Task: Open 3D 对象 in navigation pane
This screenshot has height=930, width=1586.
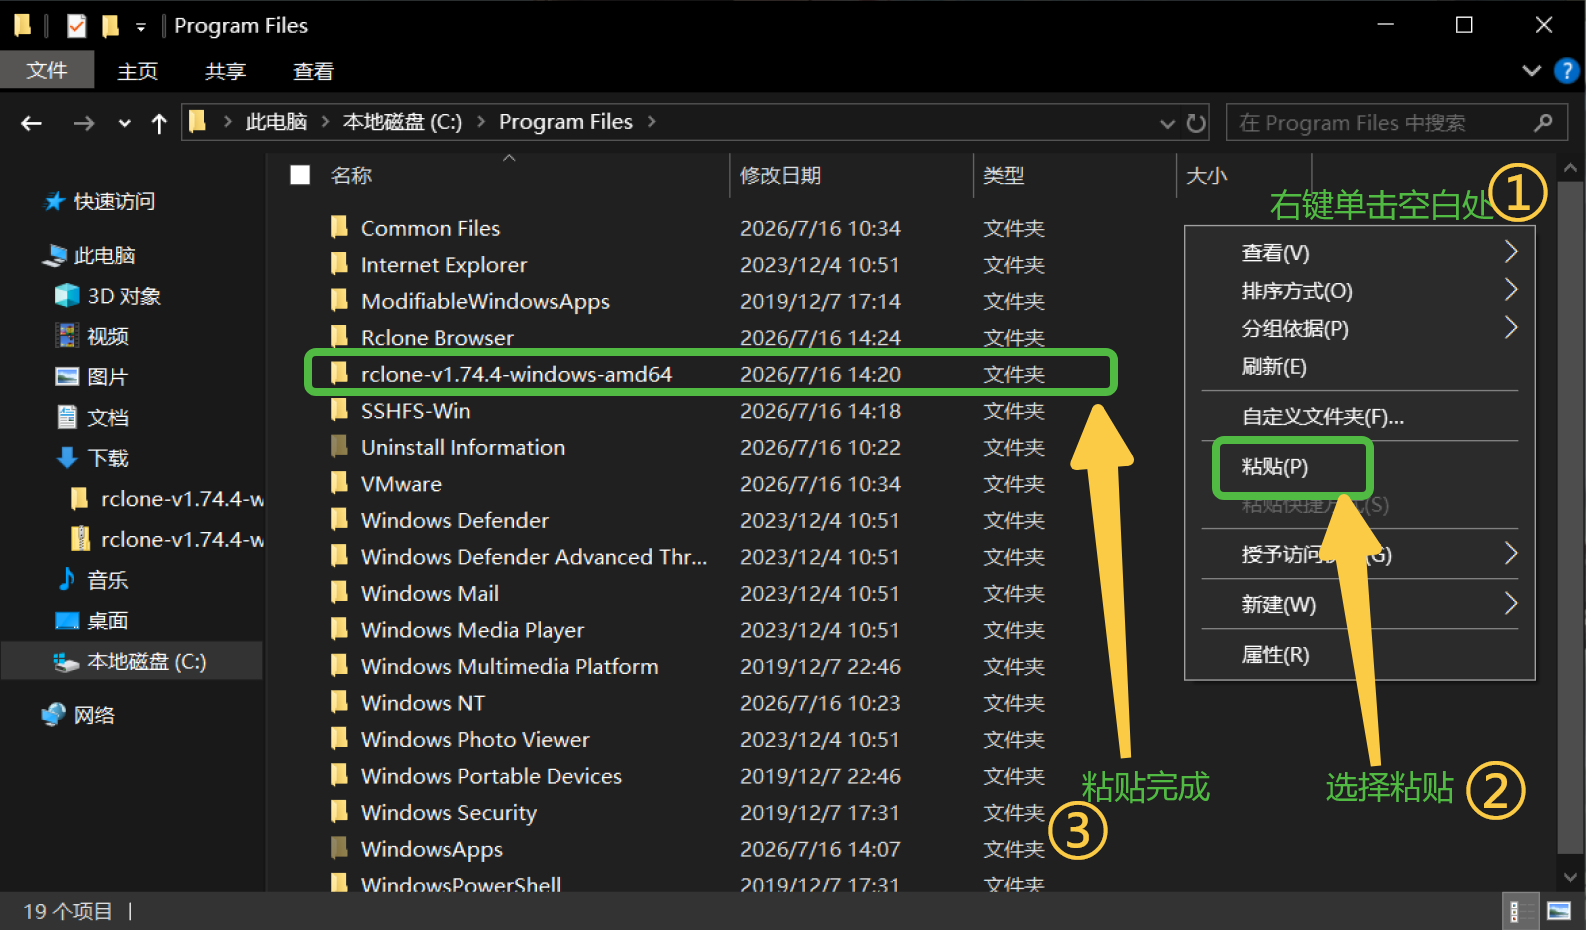Action: pos(108,296)
